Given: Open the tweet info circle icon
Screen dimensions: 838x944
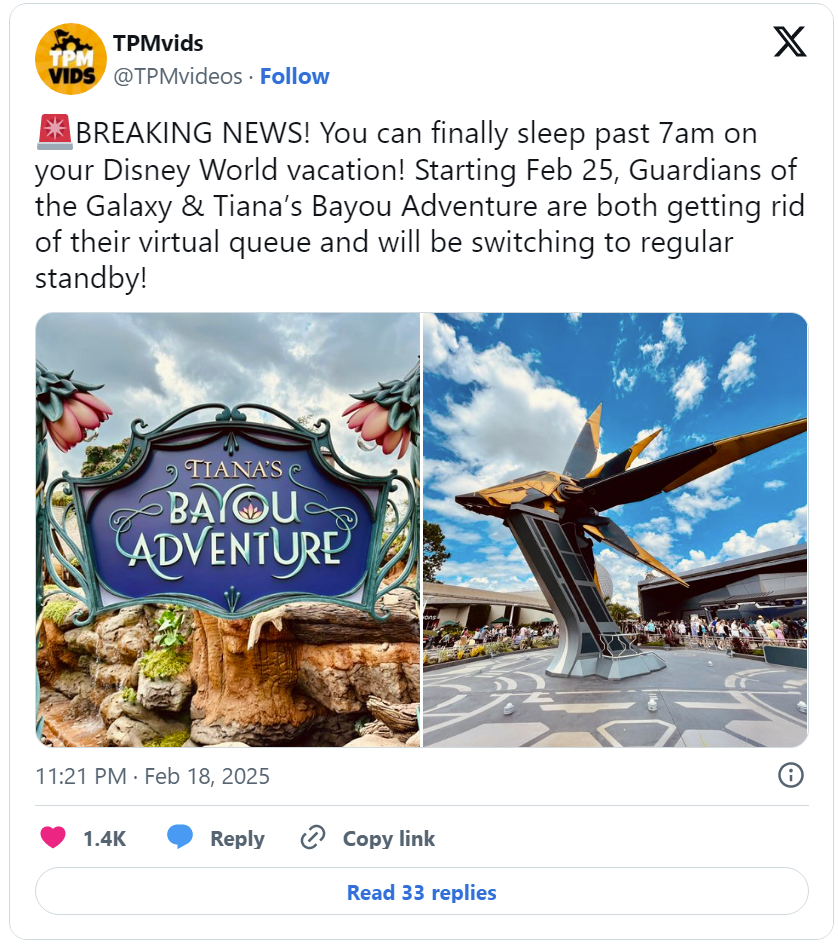Looking at the screenshot, I should (790, 775).
